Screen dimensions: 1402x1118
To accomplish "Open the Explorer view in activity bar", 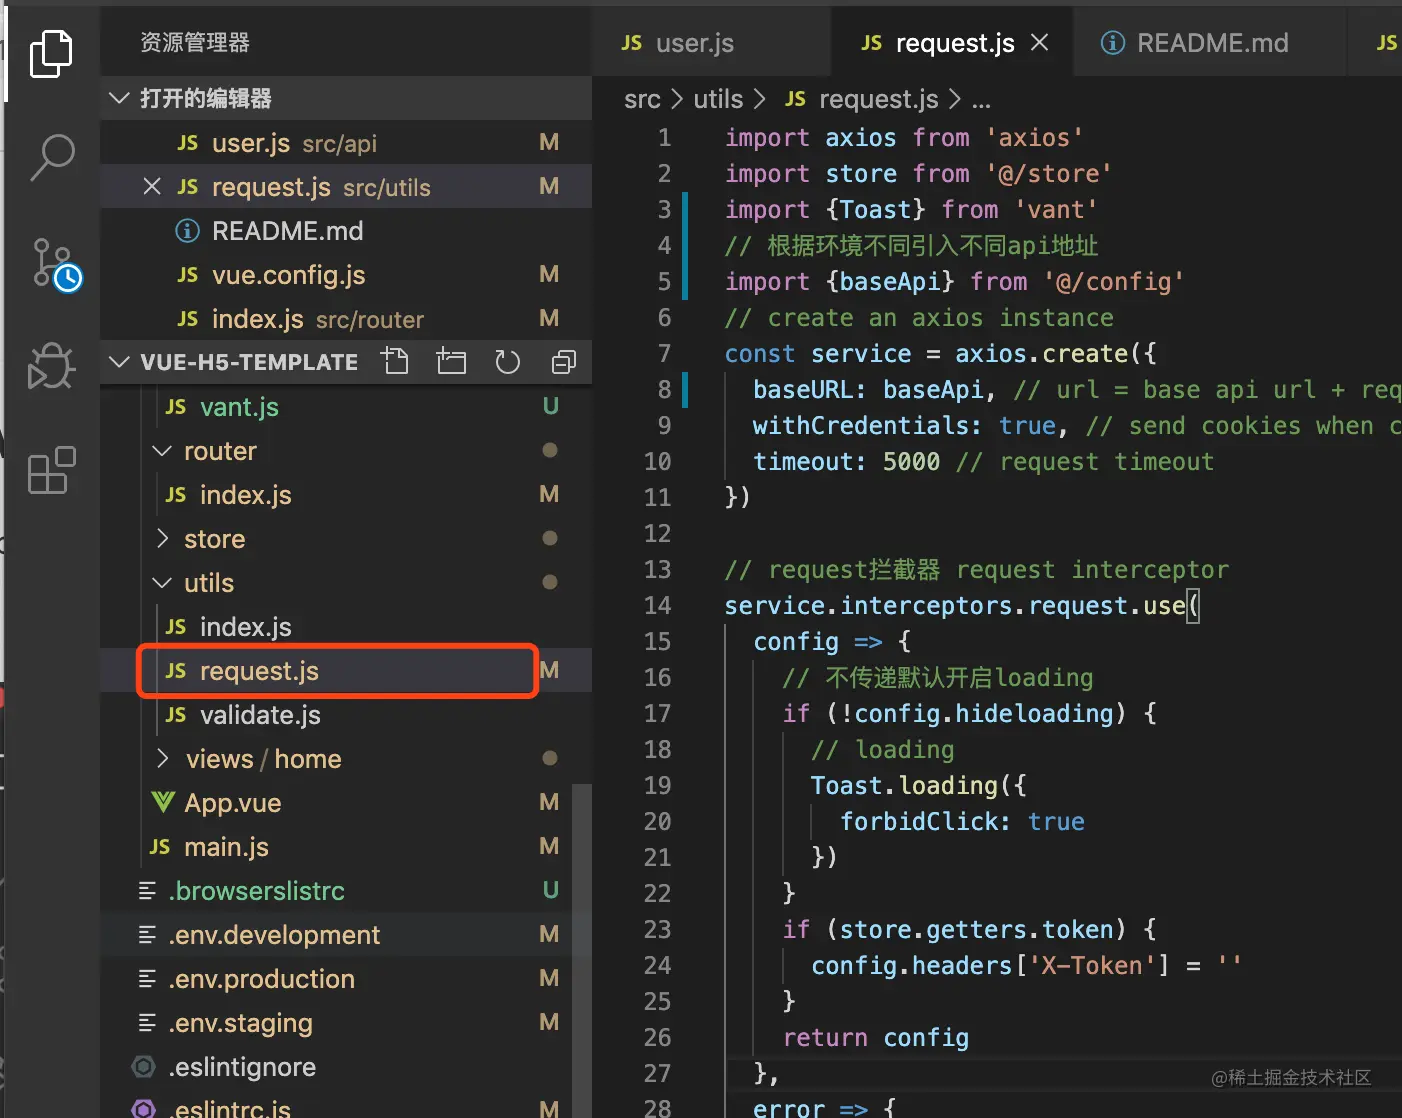I will [x=51, y=53].
